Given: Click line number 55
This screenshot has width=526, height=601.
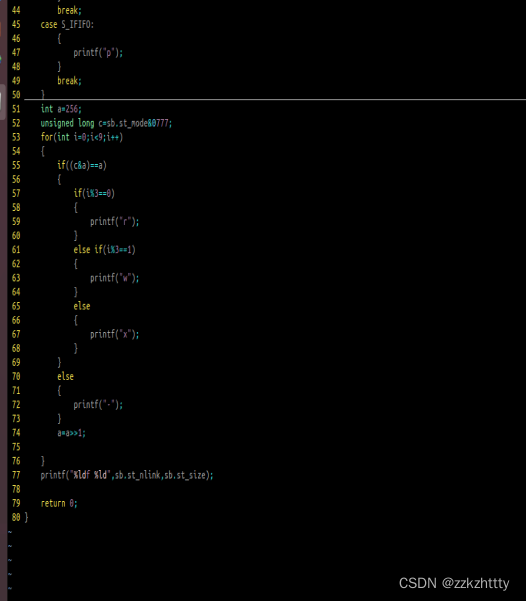Looking at the screenshot, I should (16, 165).
